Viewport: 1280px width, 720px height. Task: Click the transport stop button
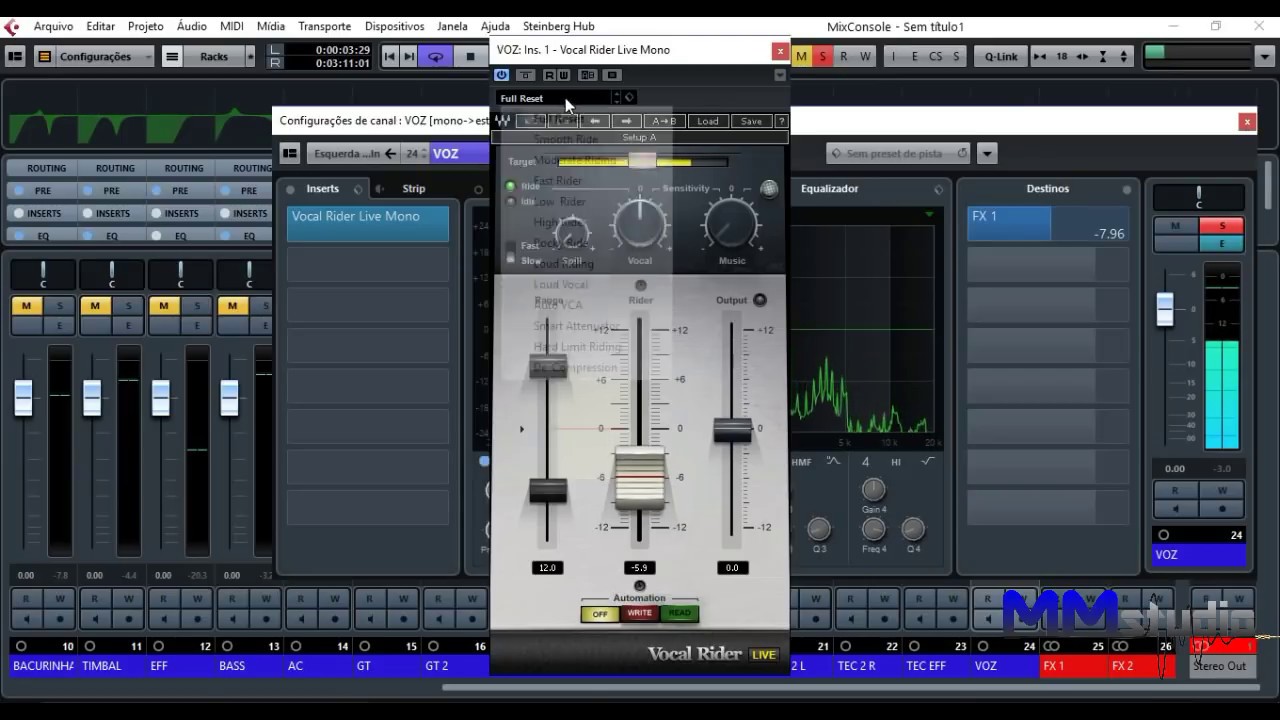click(x=470, y=57)
